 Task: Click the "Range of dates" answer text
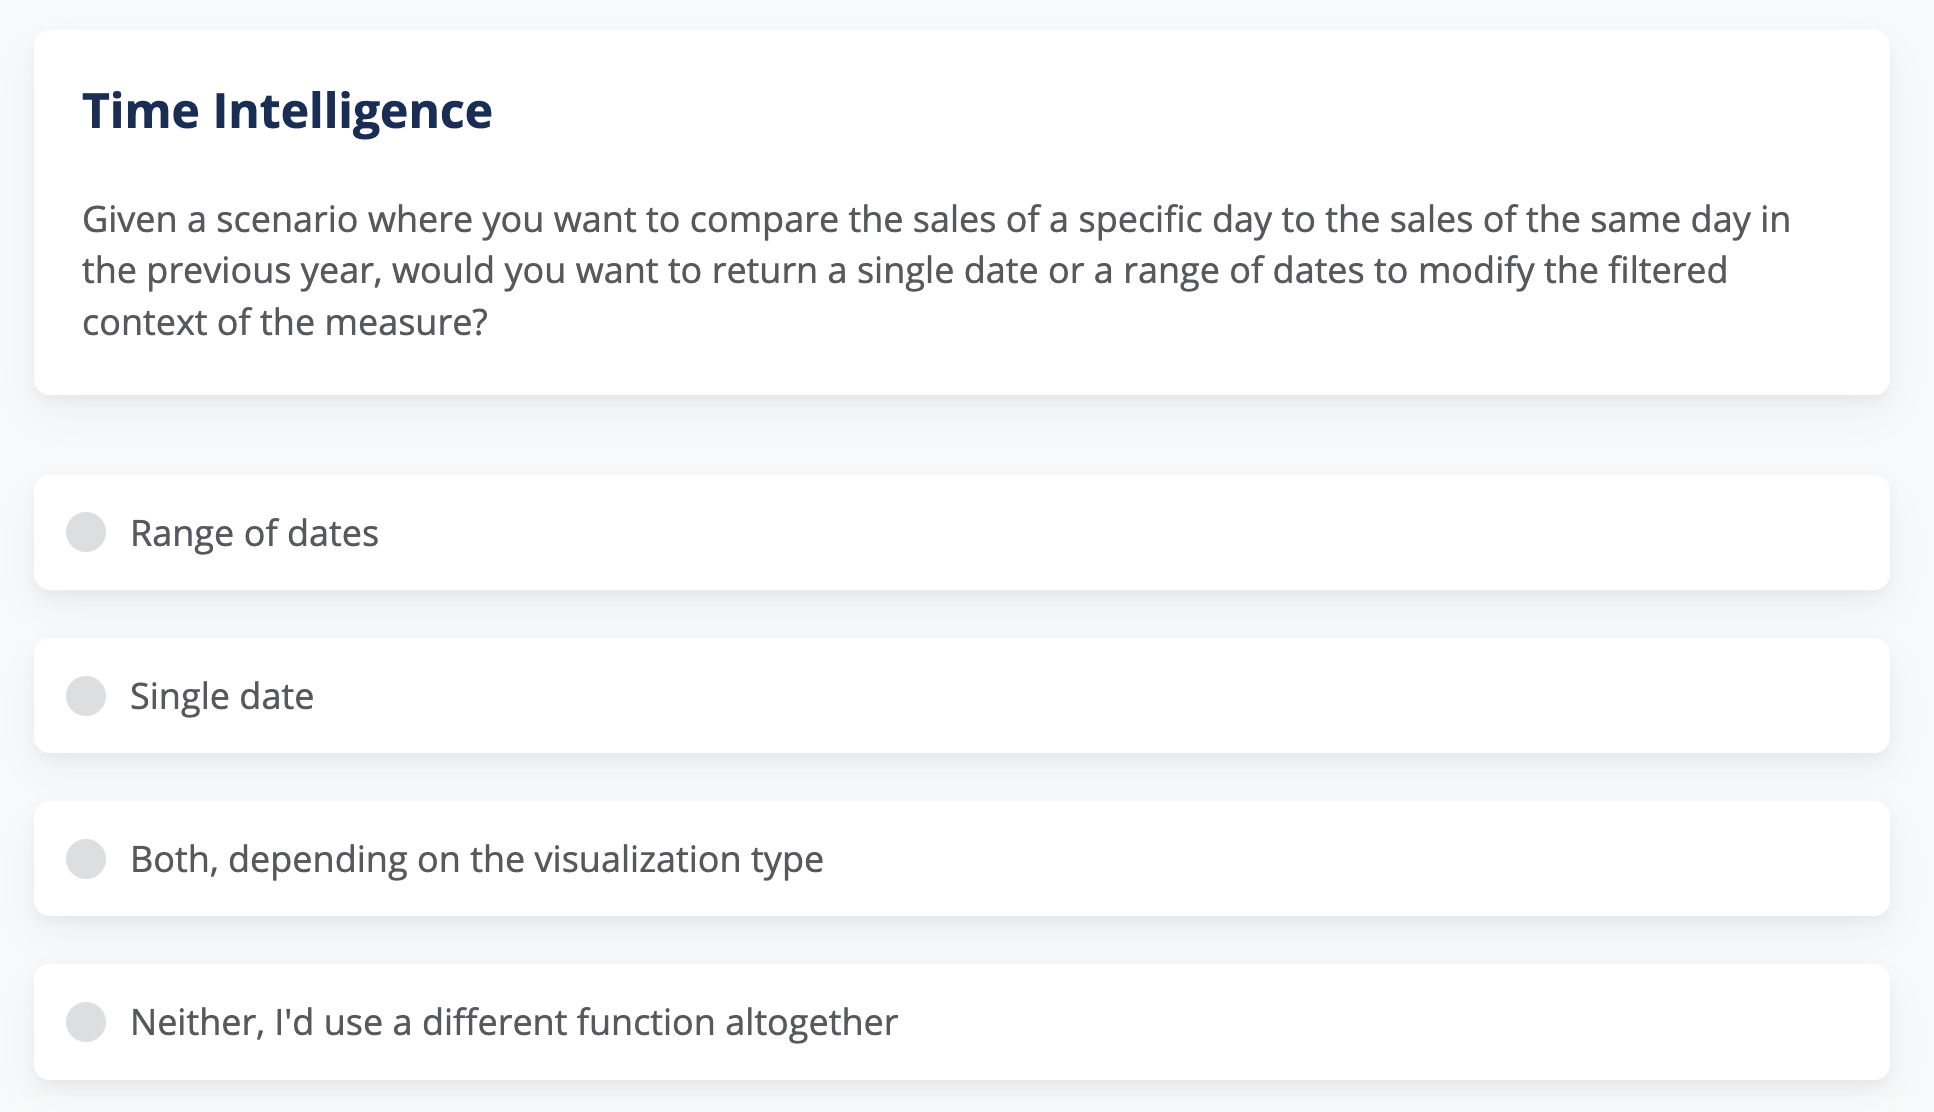[x=254, y=533]
